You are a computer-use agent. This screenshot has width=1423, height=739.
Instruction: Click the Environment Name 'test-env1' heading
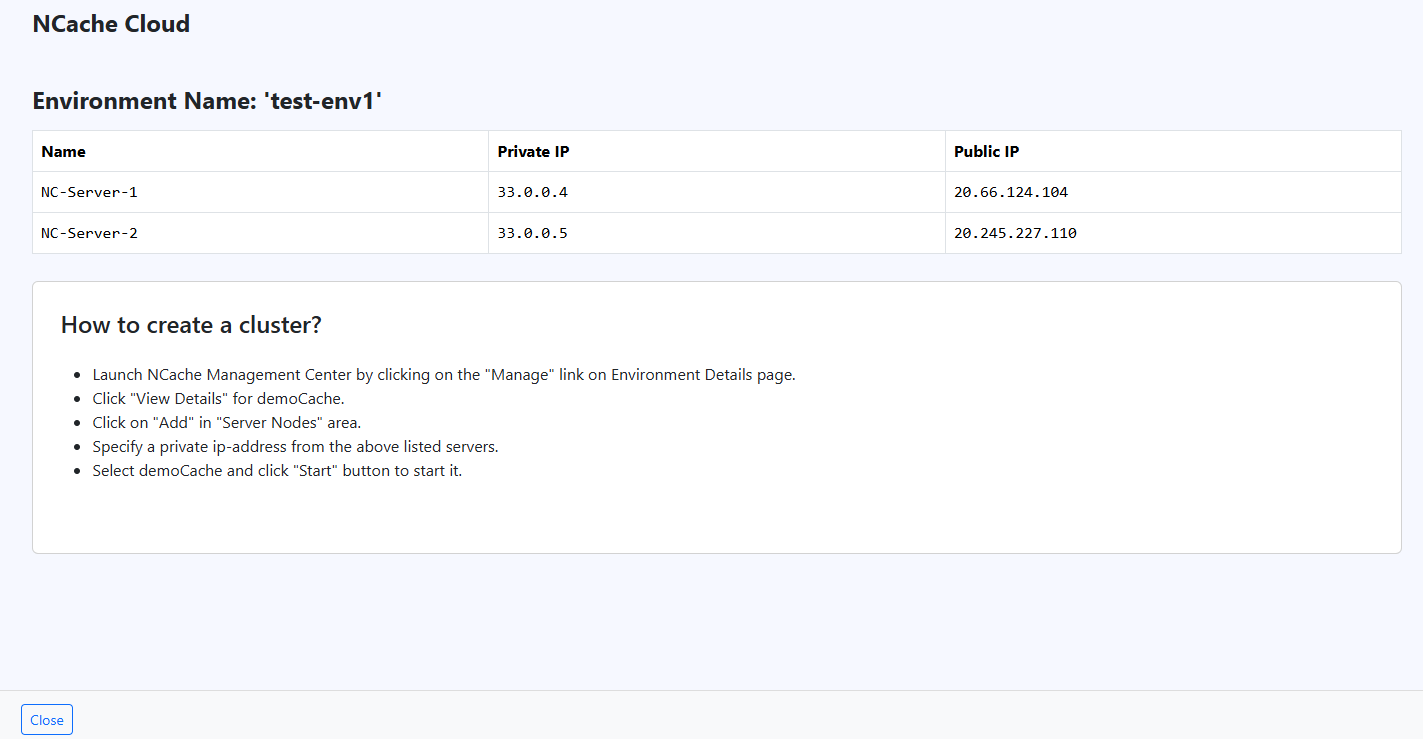[x=208, y=101]
